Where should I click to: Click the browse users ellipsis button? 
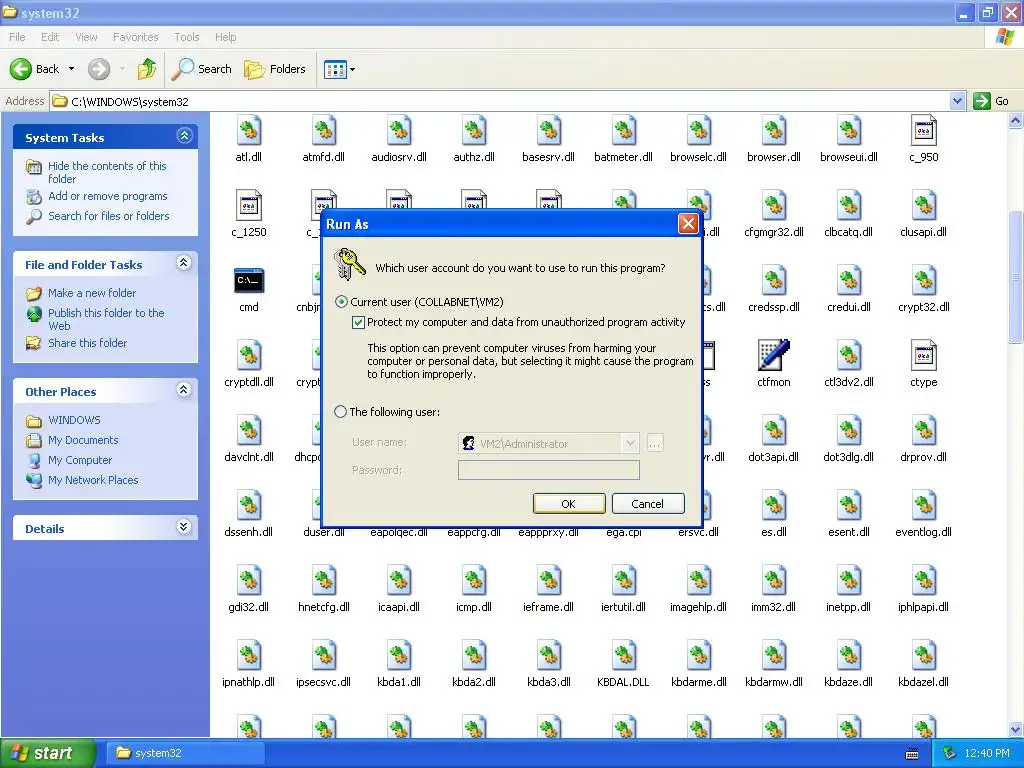654,443
